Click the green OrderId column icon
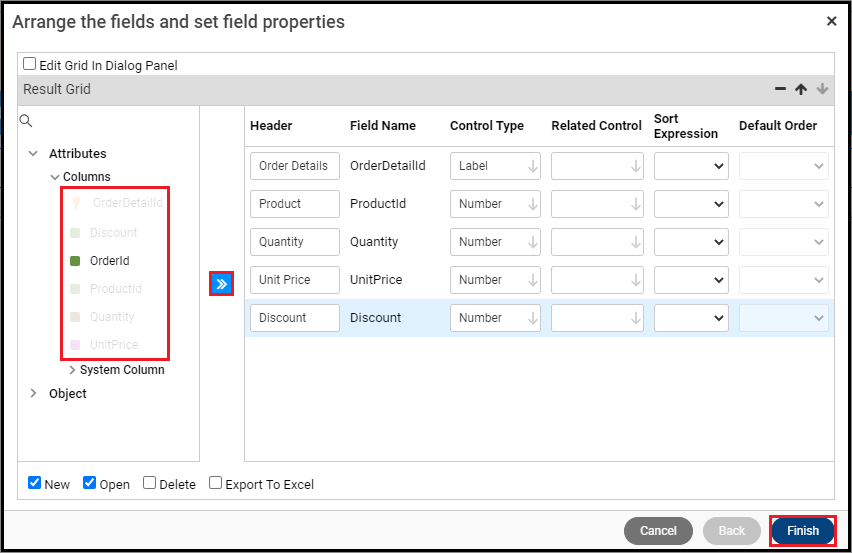Screen dimensions: 852x553 75,261
